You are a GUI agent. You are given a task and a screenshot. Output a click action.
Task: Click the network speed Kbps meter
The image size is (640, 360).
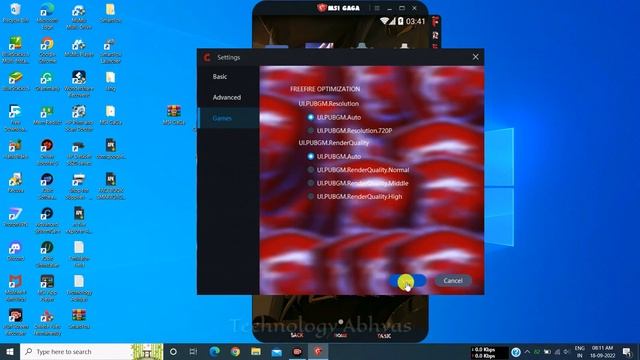[489, 352]
